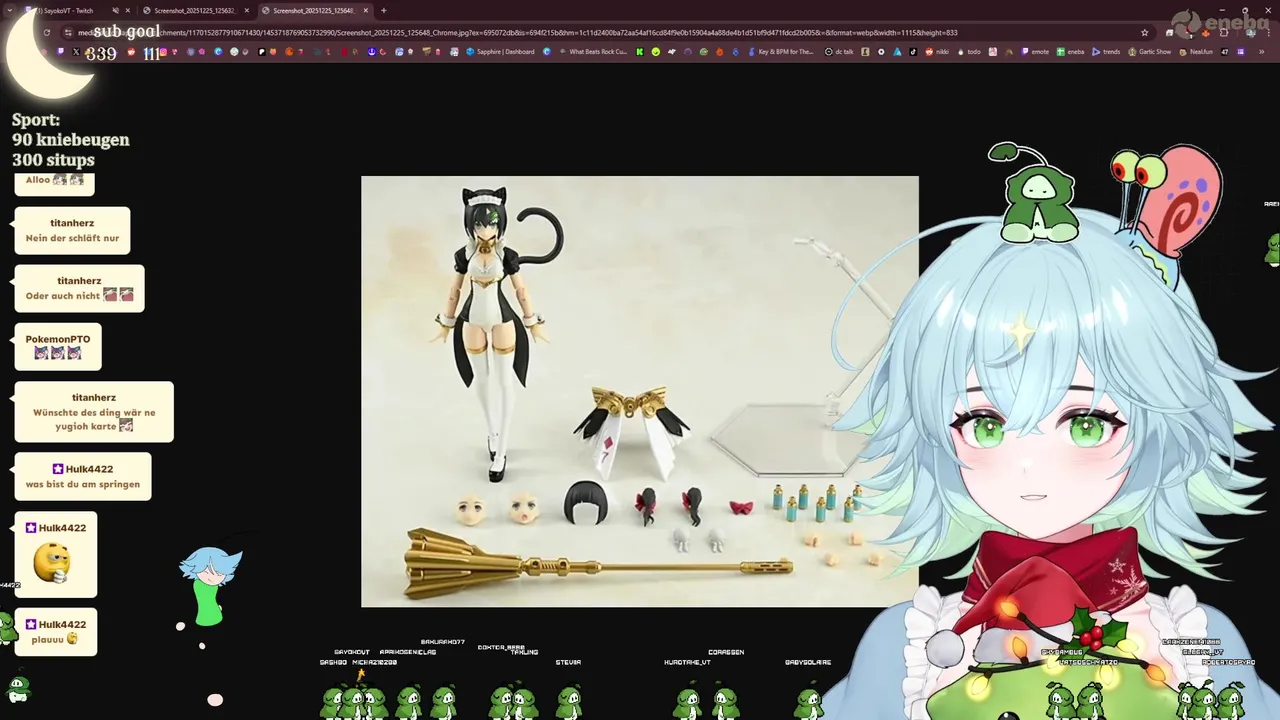Open the What Beats Rock bookmark

(x=592, y=51)
